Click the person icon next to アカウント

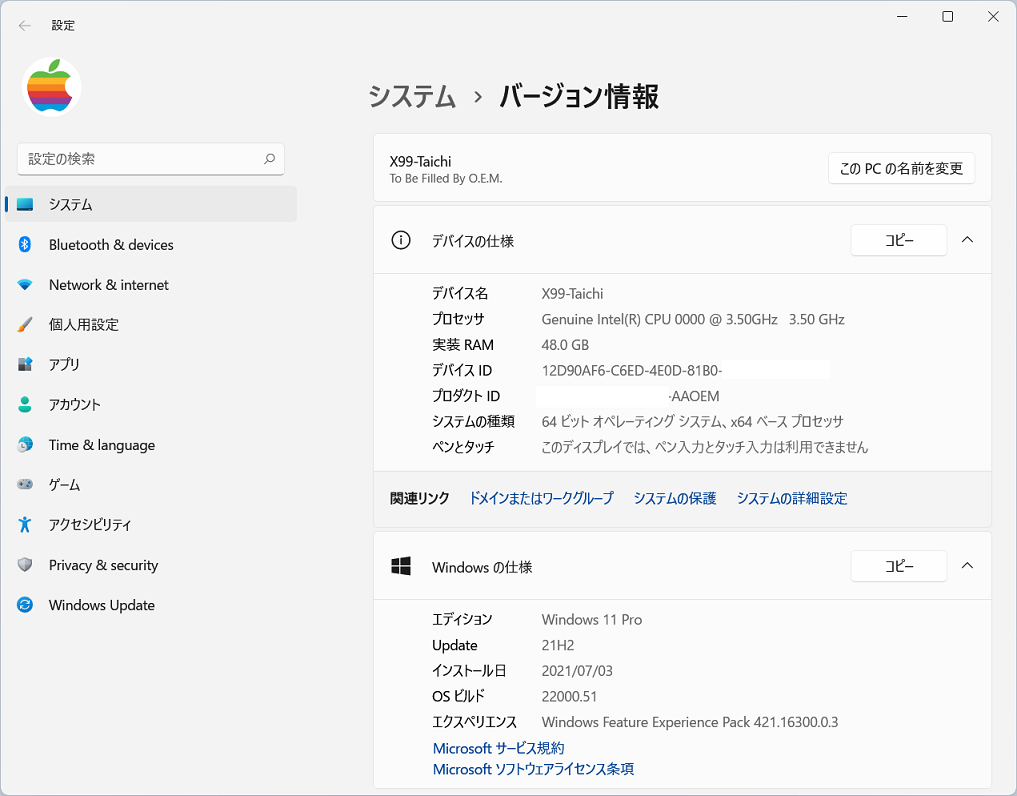pyautogui.click(x=25, y=405)
